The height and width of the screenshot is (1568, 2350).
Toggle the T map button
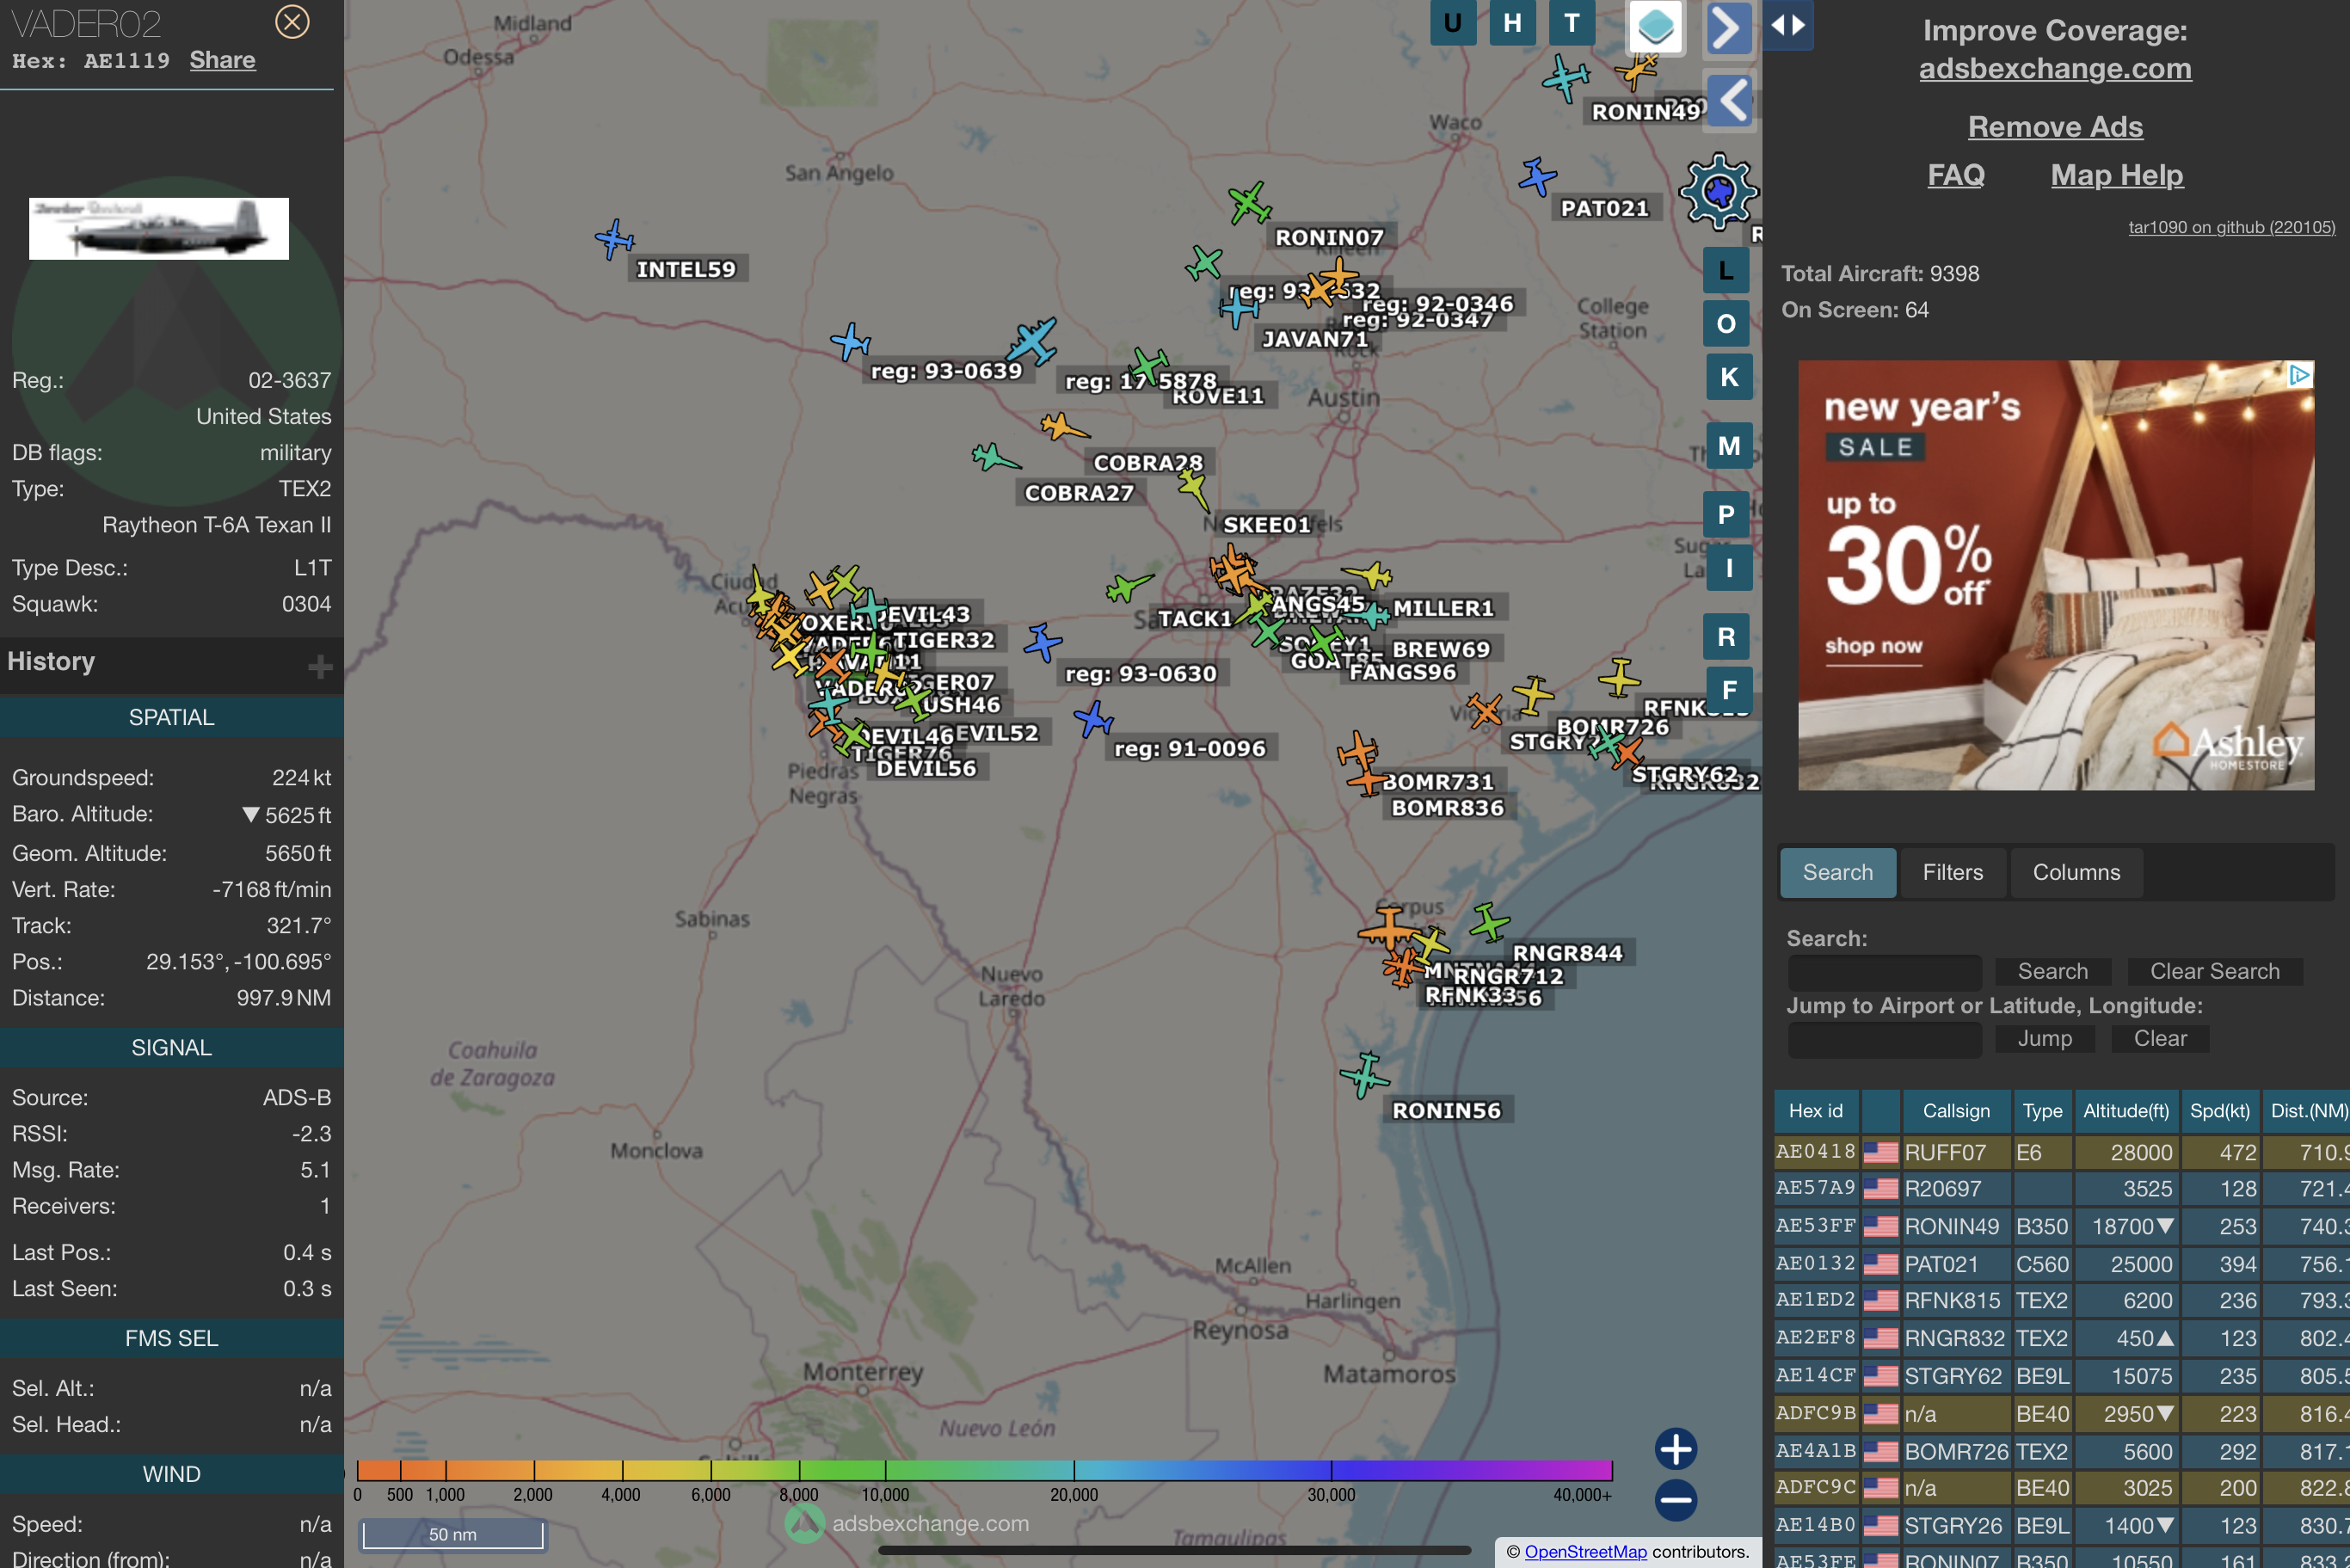[1572, 22]
